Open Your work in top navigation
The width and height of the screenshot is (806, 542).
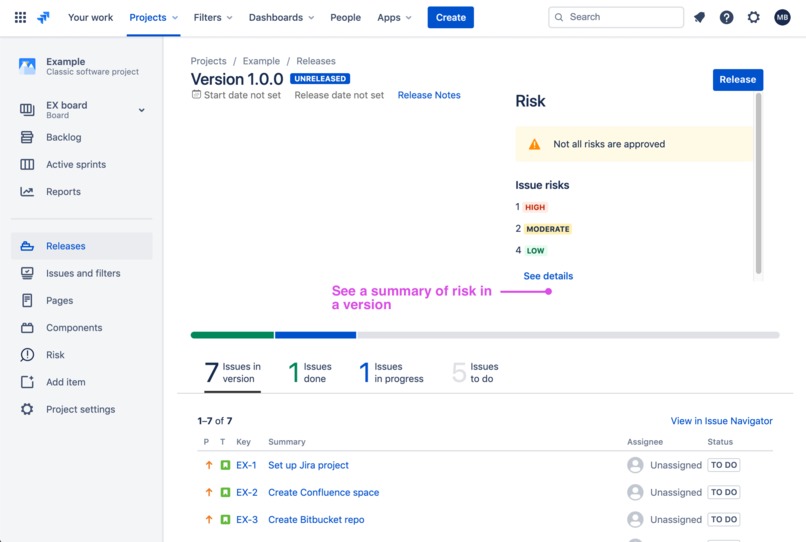pyautogui.click(x=90, y=17)
